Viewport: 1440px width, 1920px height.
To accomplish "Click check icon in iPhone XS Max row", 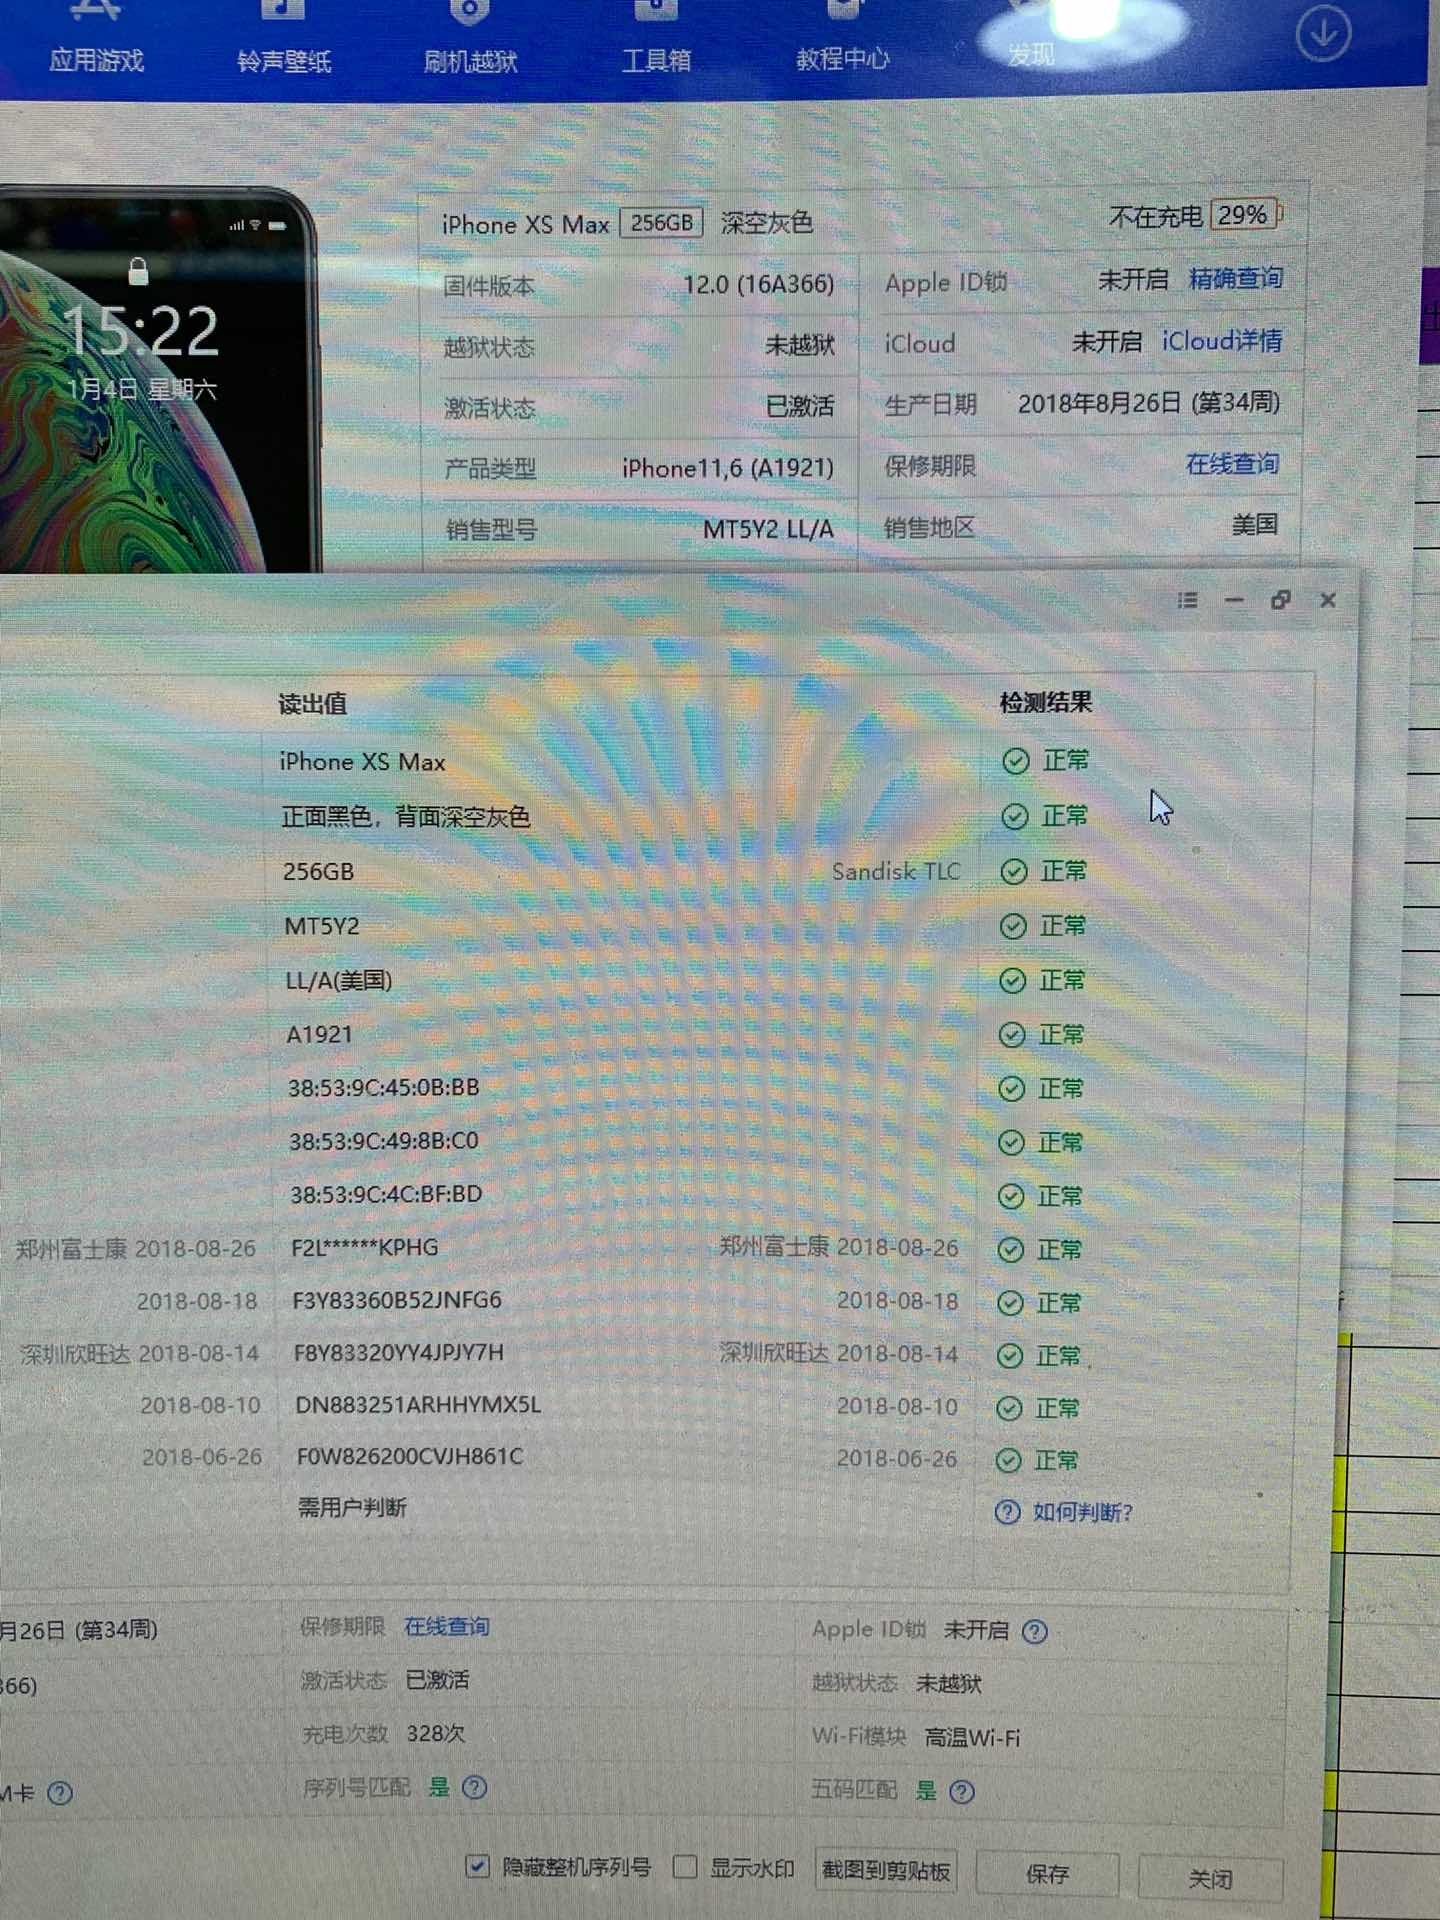I will (1015, 761).
